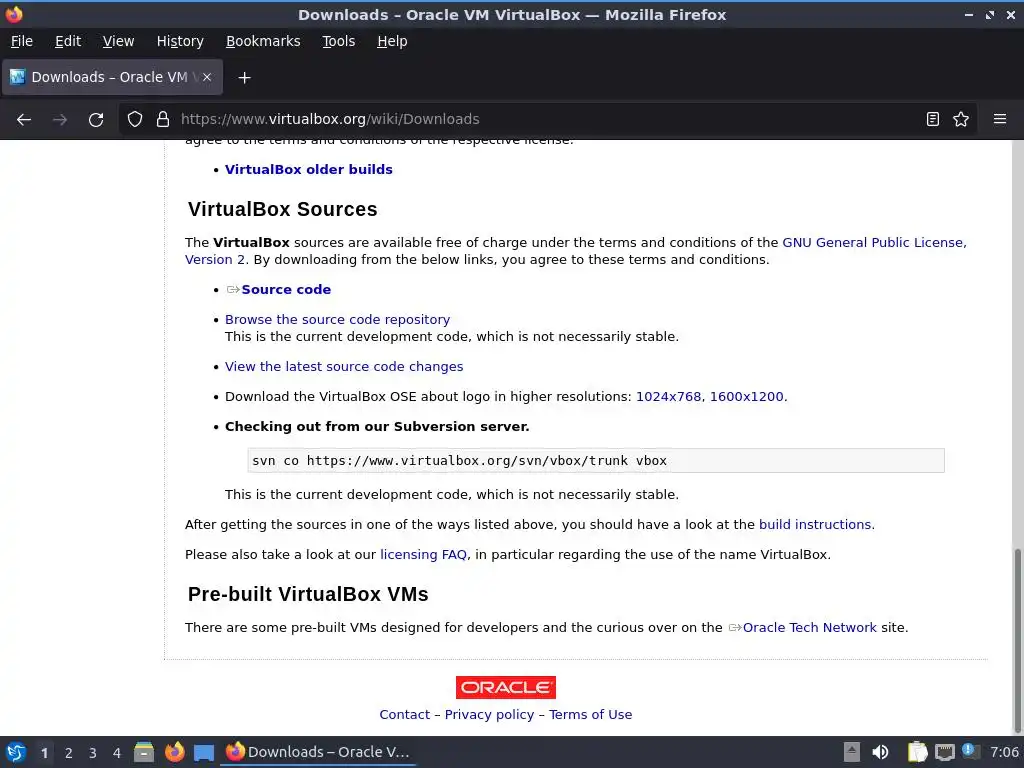The image size is (1024, 768).
Task: Switch to workspace 4
Action: tap(117, 753)
